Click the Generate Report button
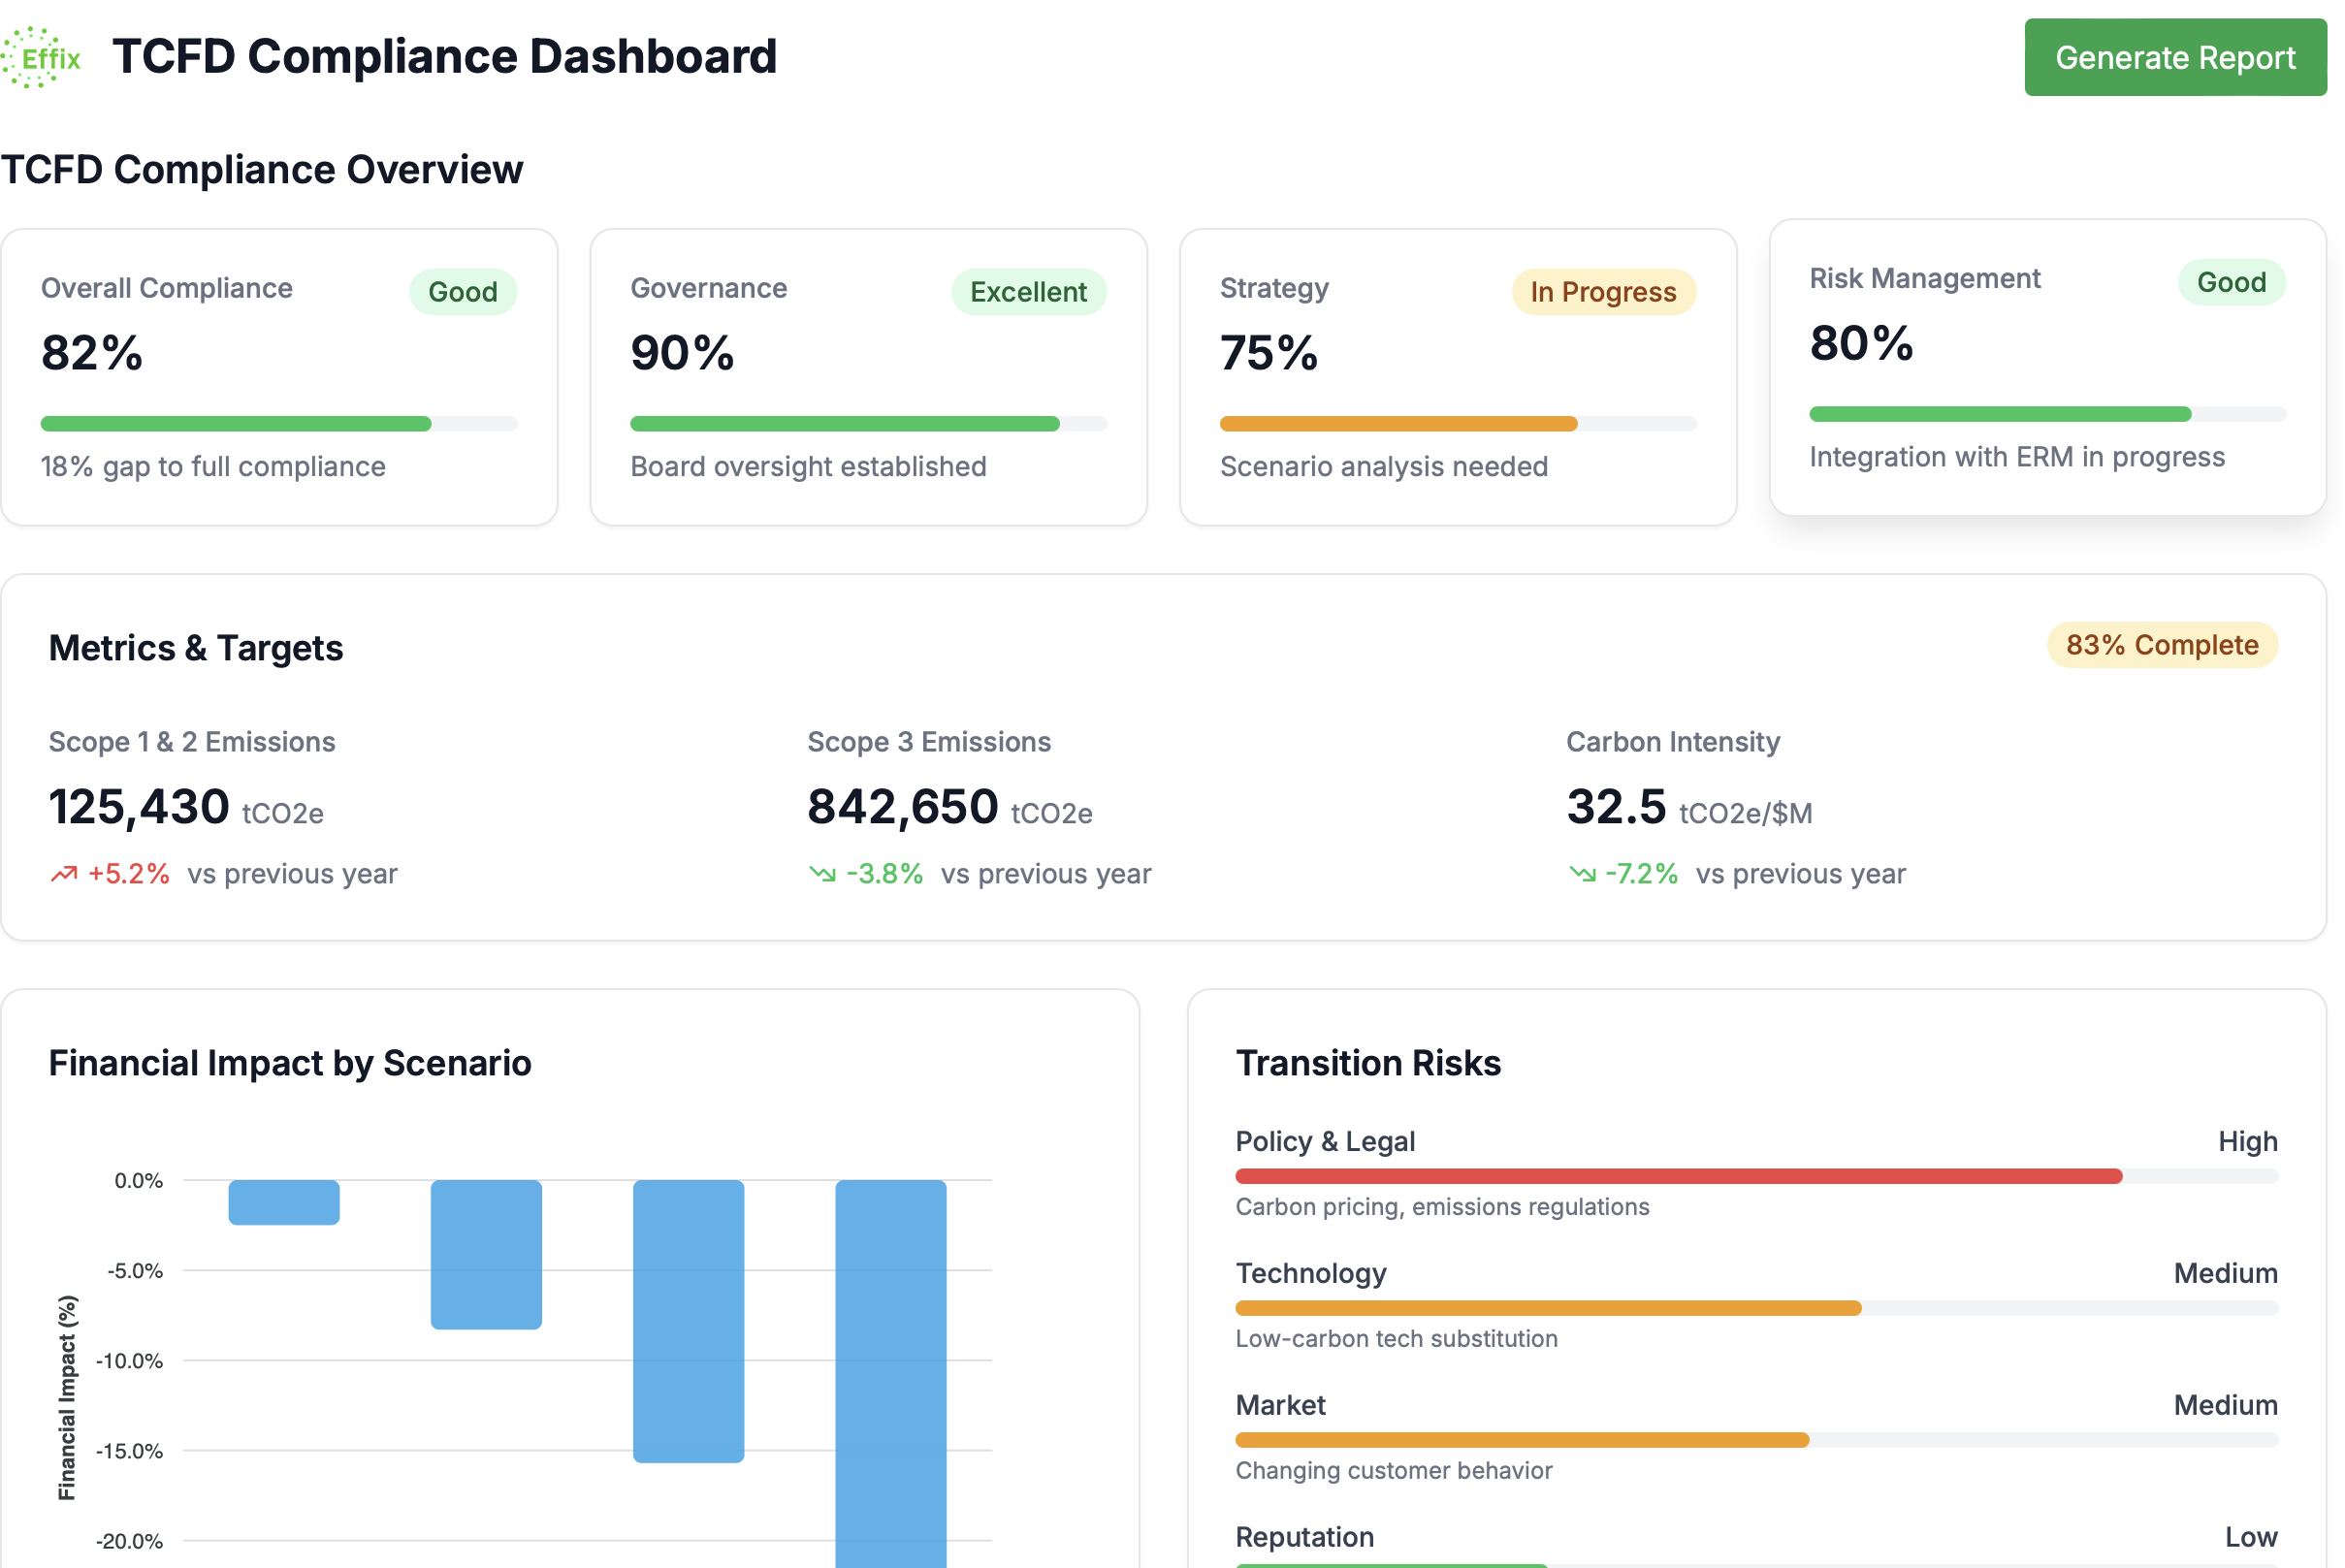Viewport: 2345px width, 1568px height. [2175, 57]
